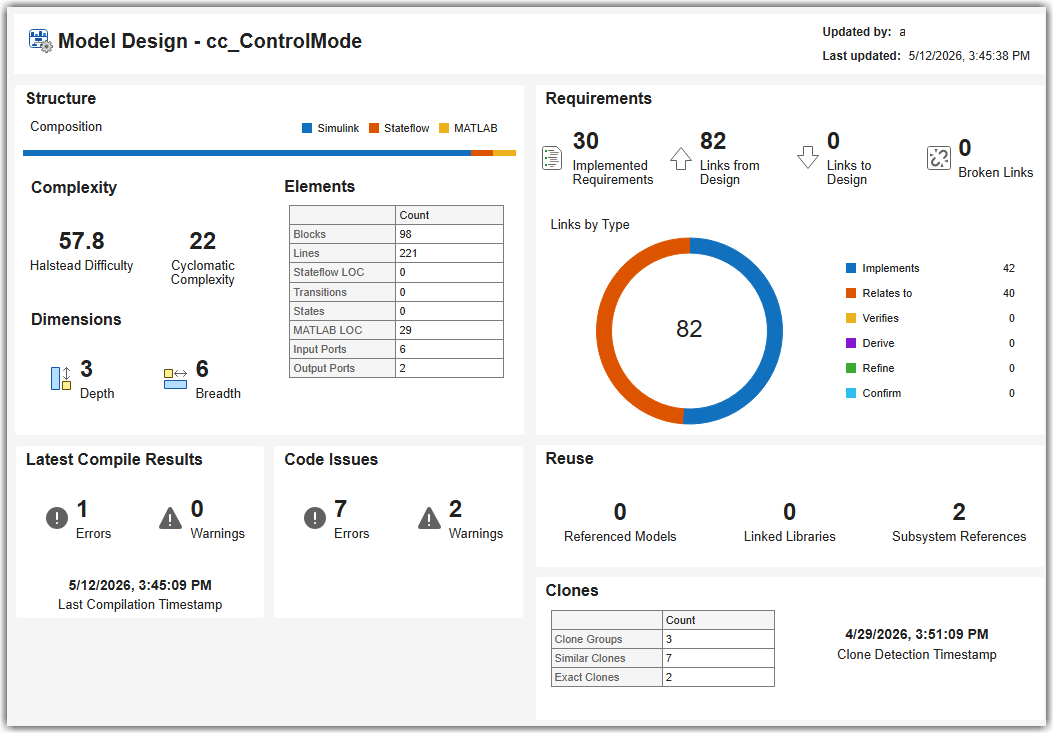Click the Derive legend purple swatch
Screen dimensions: 1054x734
(x=851, y=343)
